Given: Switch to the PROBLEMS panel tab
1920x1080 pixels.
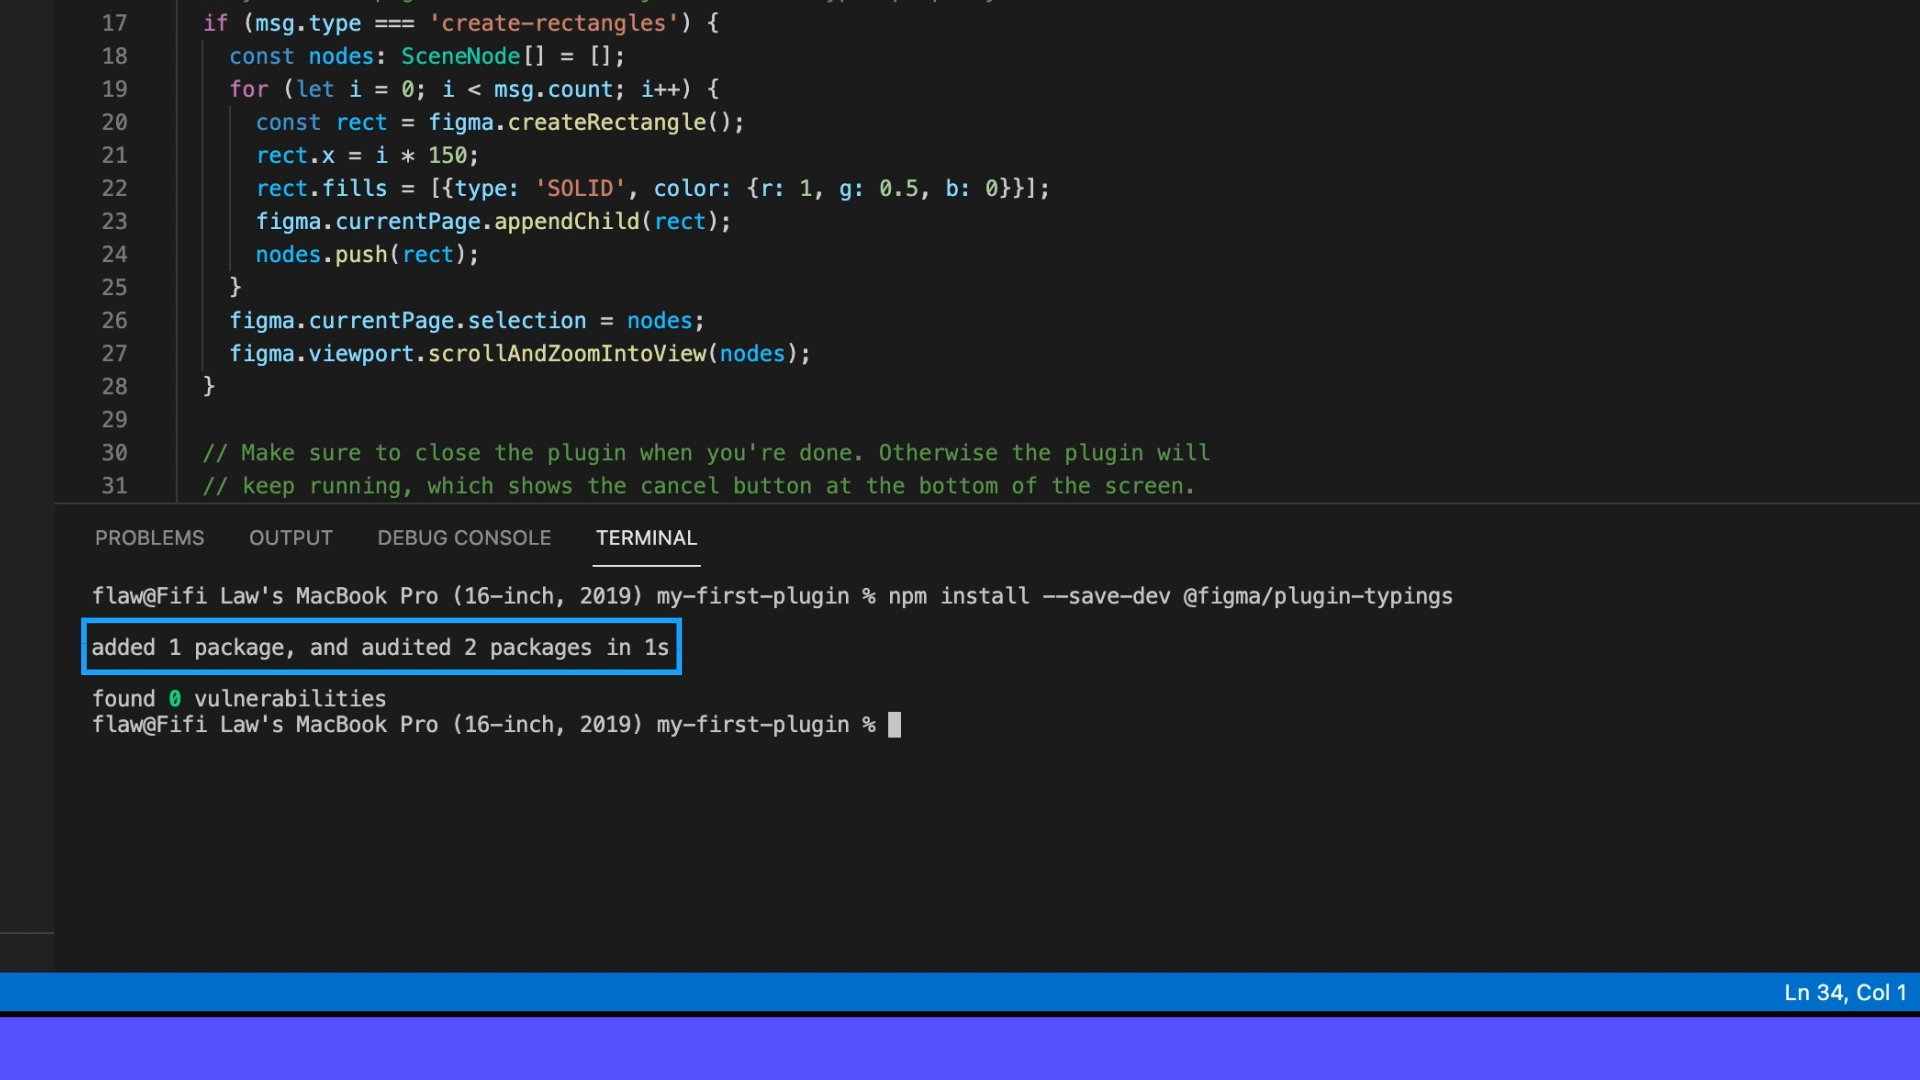Looking at the screenshot, I should [x=149, y=538].
